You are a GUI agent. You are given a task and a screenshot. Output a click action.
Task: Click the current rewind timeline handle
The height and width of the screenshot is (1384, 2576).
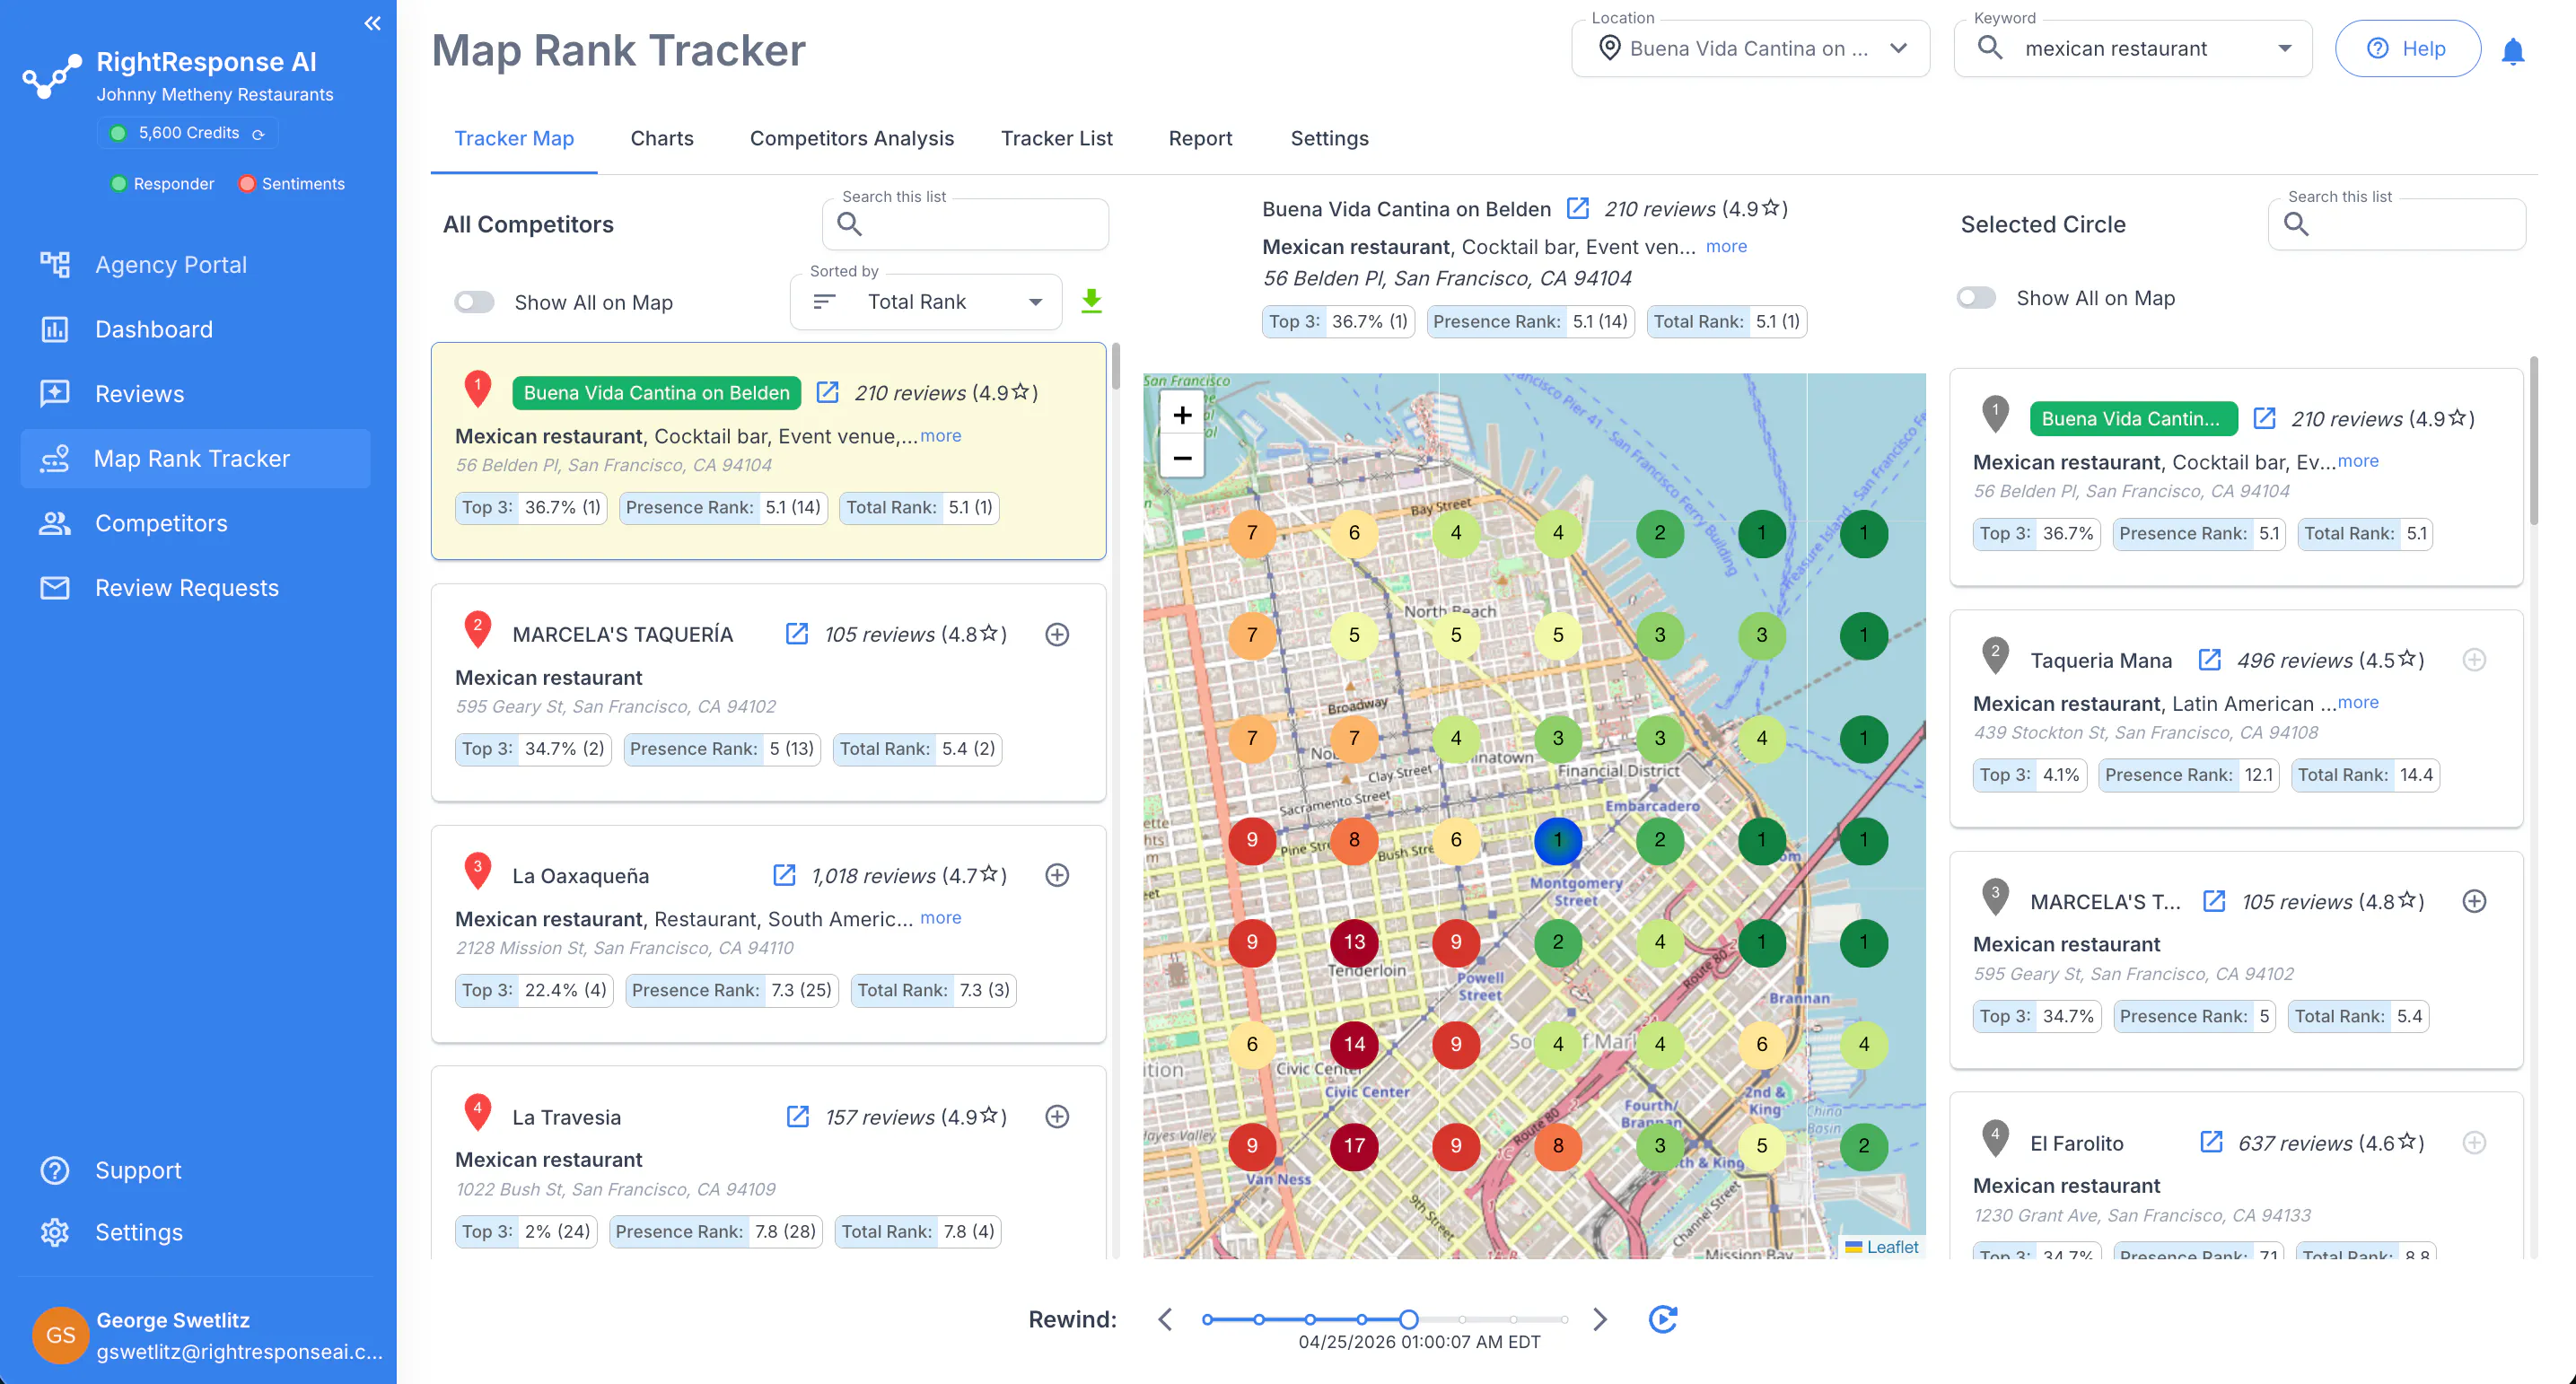point(1408,1319)
